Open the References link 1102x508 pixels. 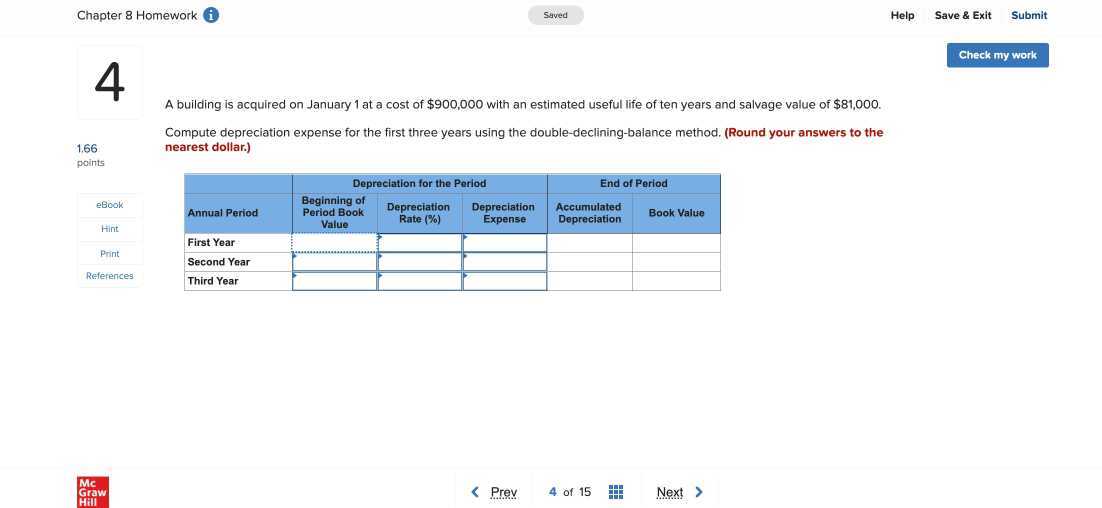point(110,276)
